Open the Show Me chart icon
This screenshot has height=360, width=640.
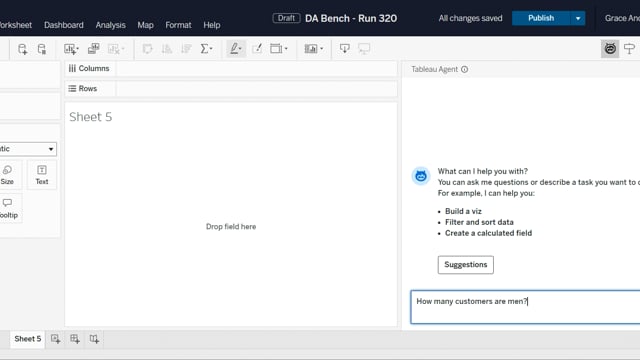tap(313, 49)
